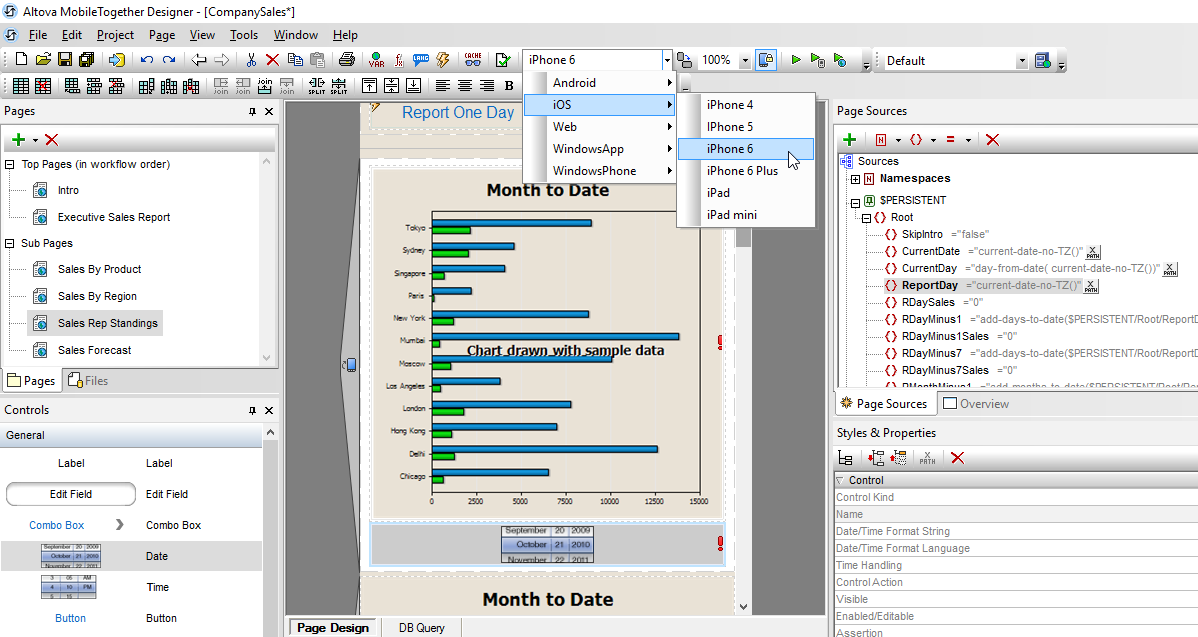Viewport: 1198px width, 637px height.
Task: Open the Android submenu
Action: point(600,82)
